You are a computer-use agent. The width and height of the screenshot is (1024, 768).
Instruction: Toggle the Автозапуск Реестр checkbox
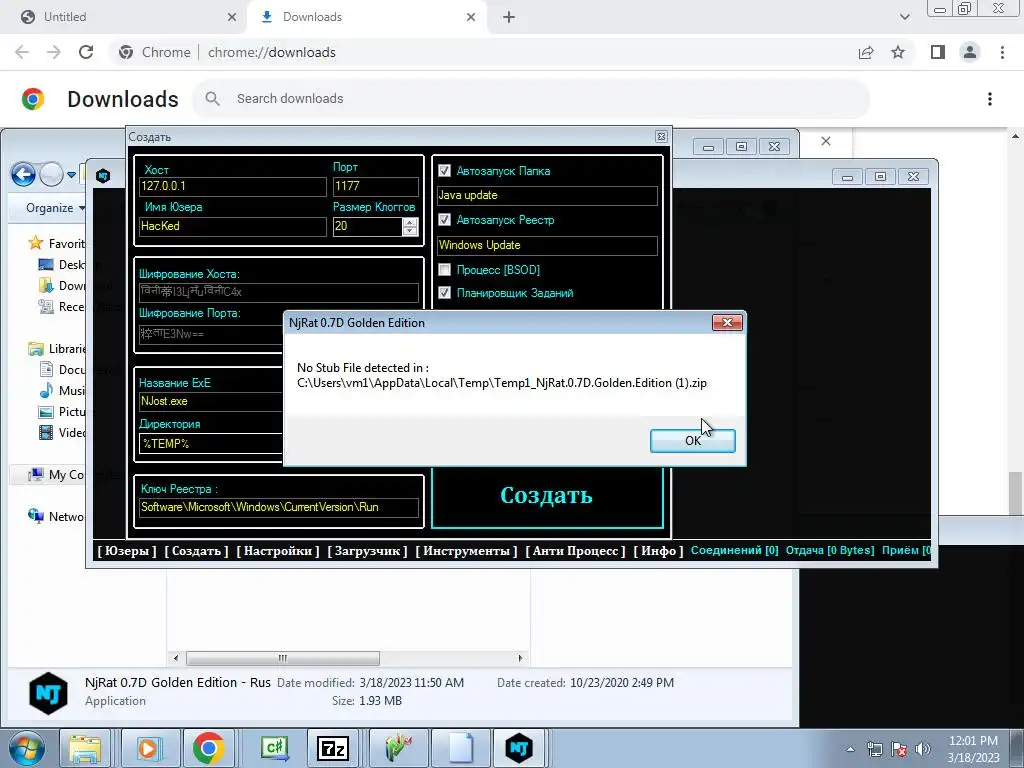[444, 219]
